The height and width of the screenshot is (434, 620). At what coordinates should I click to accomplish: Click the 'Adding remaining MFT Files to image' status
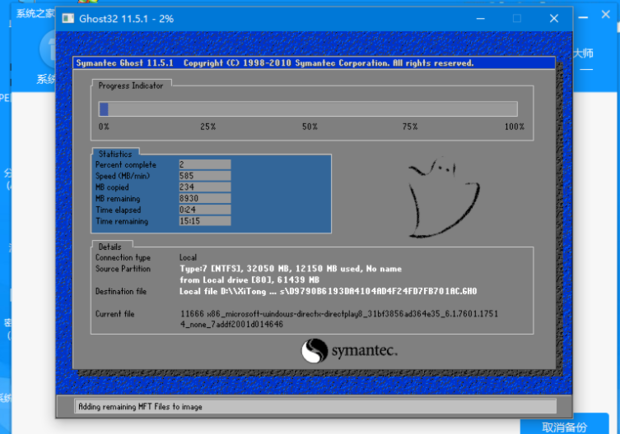140,407
